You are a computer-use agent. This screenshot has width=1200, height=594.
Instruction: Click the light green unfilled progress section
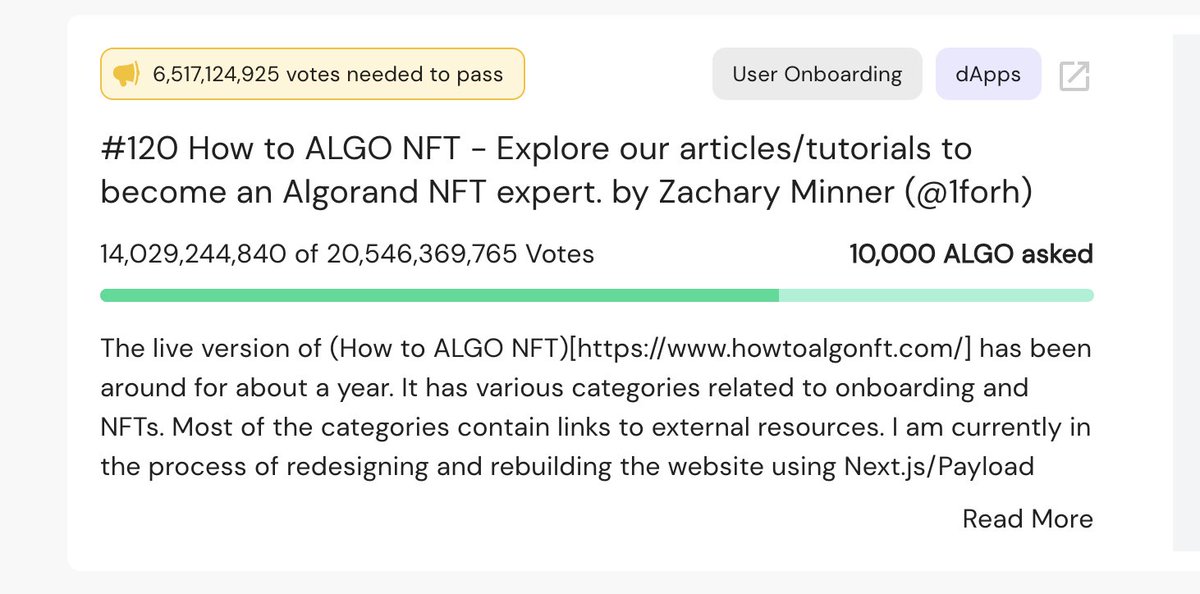pyautogui.click(x=936, y=295)
